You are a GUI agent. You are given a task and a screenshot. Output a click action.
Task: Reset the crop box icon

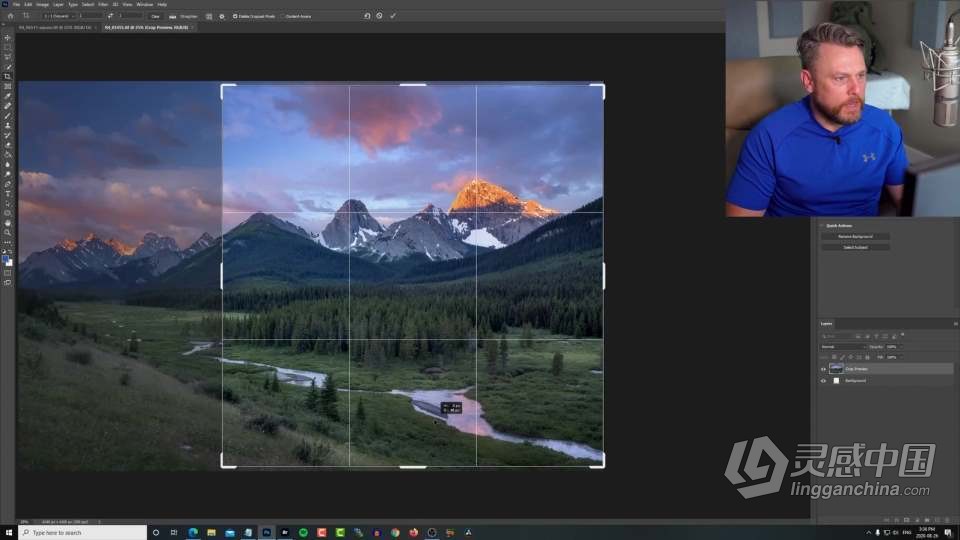(367, 16)
